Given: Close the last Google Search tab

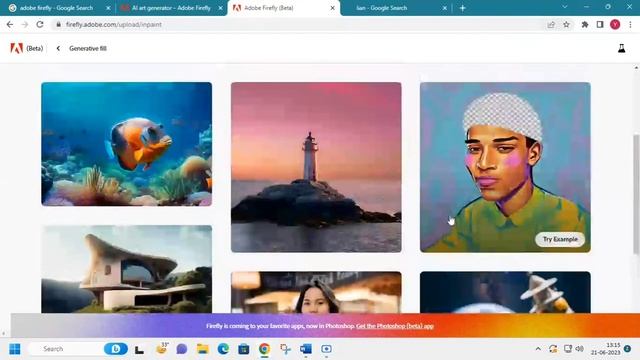Looking at the screenshot, I should pos(444,8).
